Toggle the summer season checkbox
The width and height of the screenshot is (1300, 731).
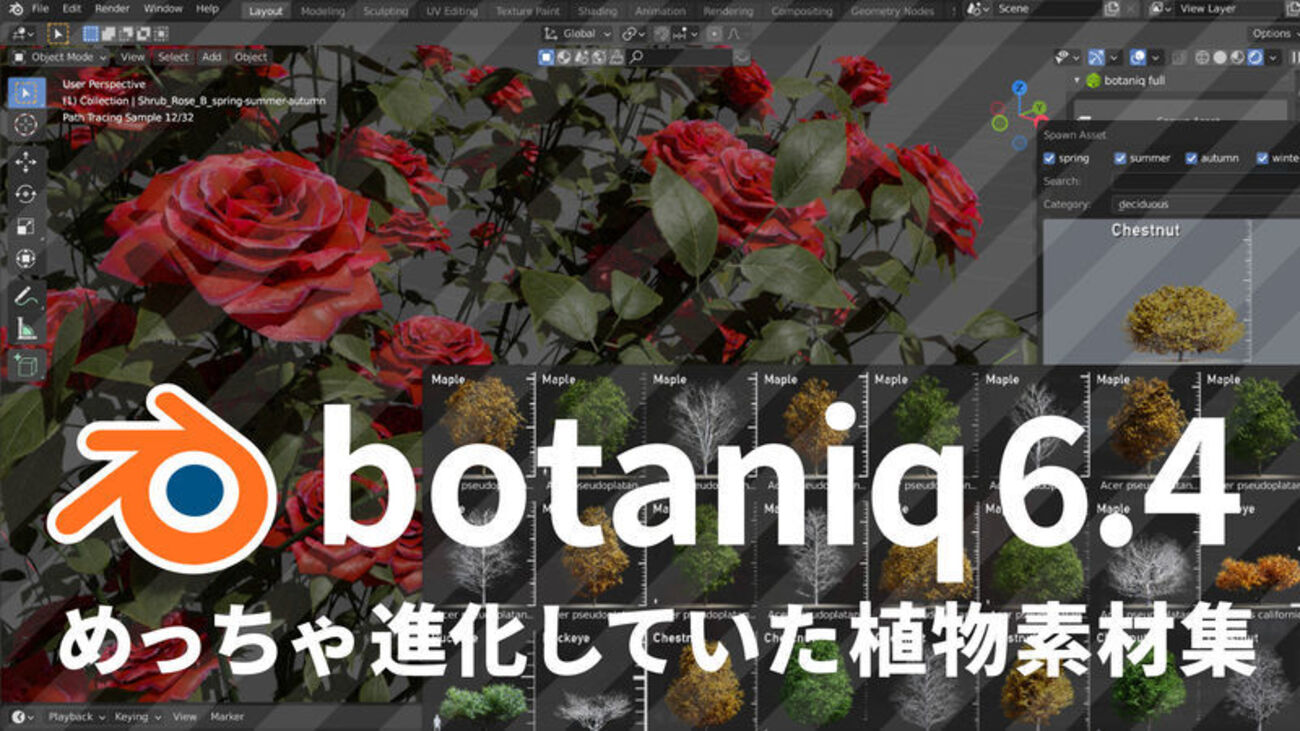[x=1121, y=158]
